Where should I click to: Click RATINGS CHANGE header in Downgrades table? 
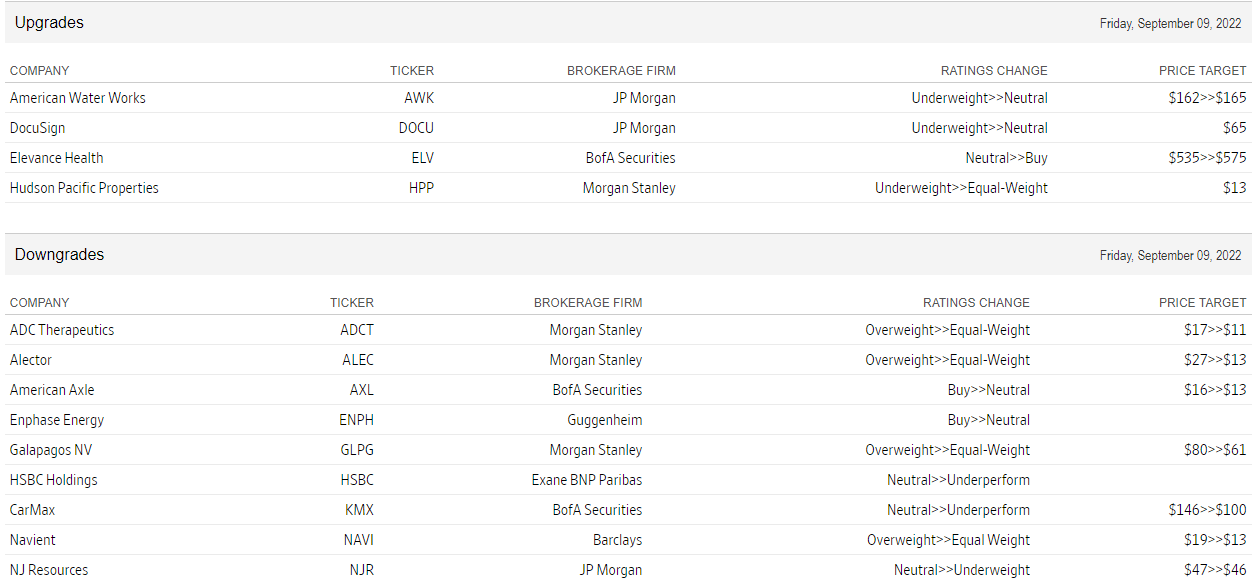[x=976, y=303]
